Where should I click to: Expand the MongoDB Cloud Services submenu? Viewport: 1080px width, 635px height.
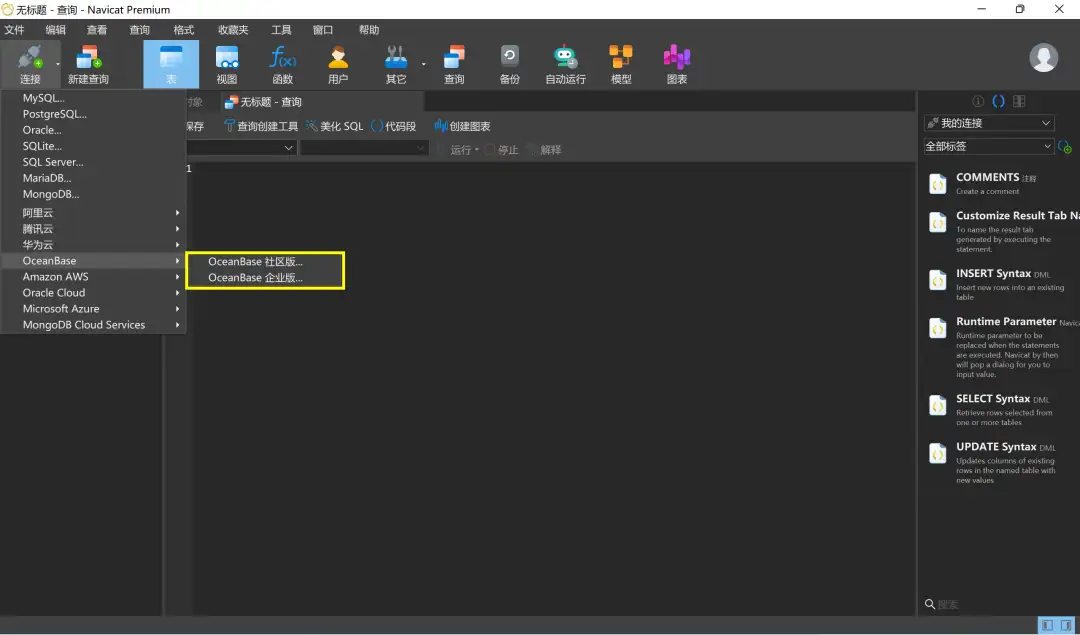point(94,324)
